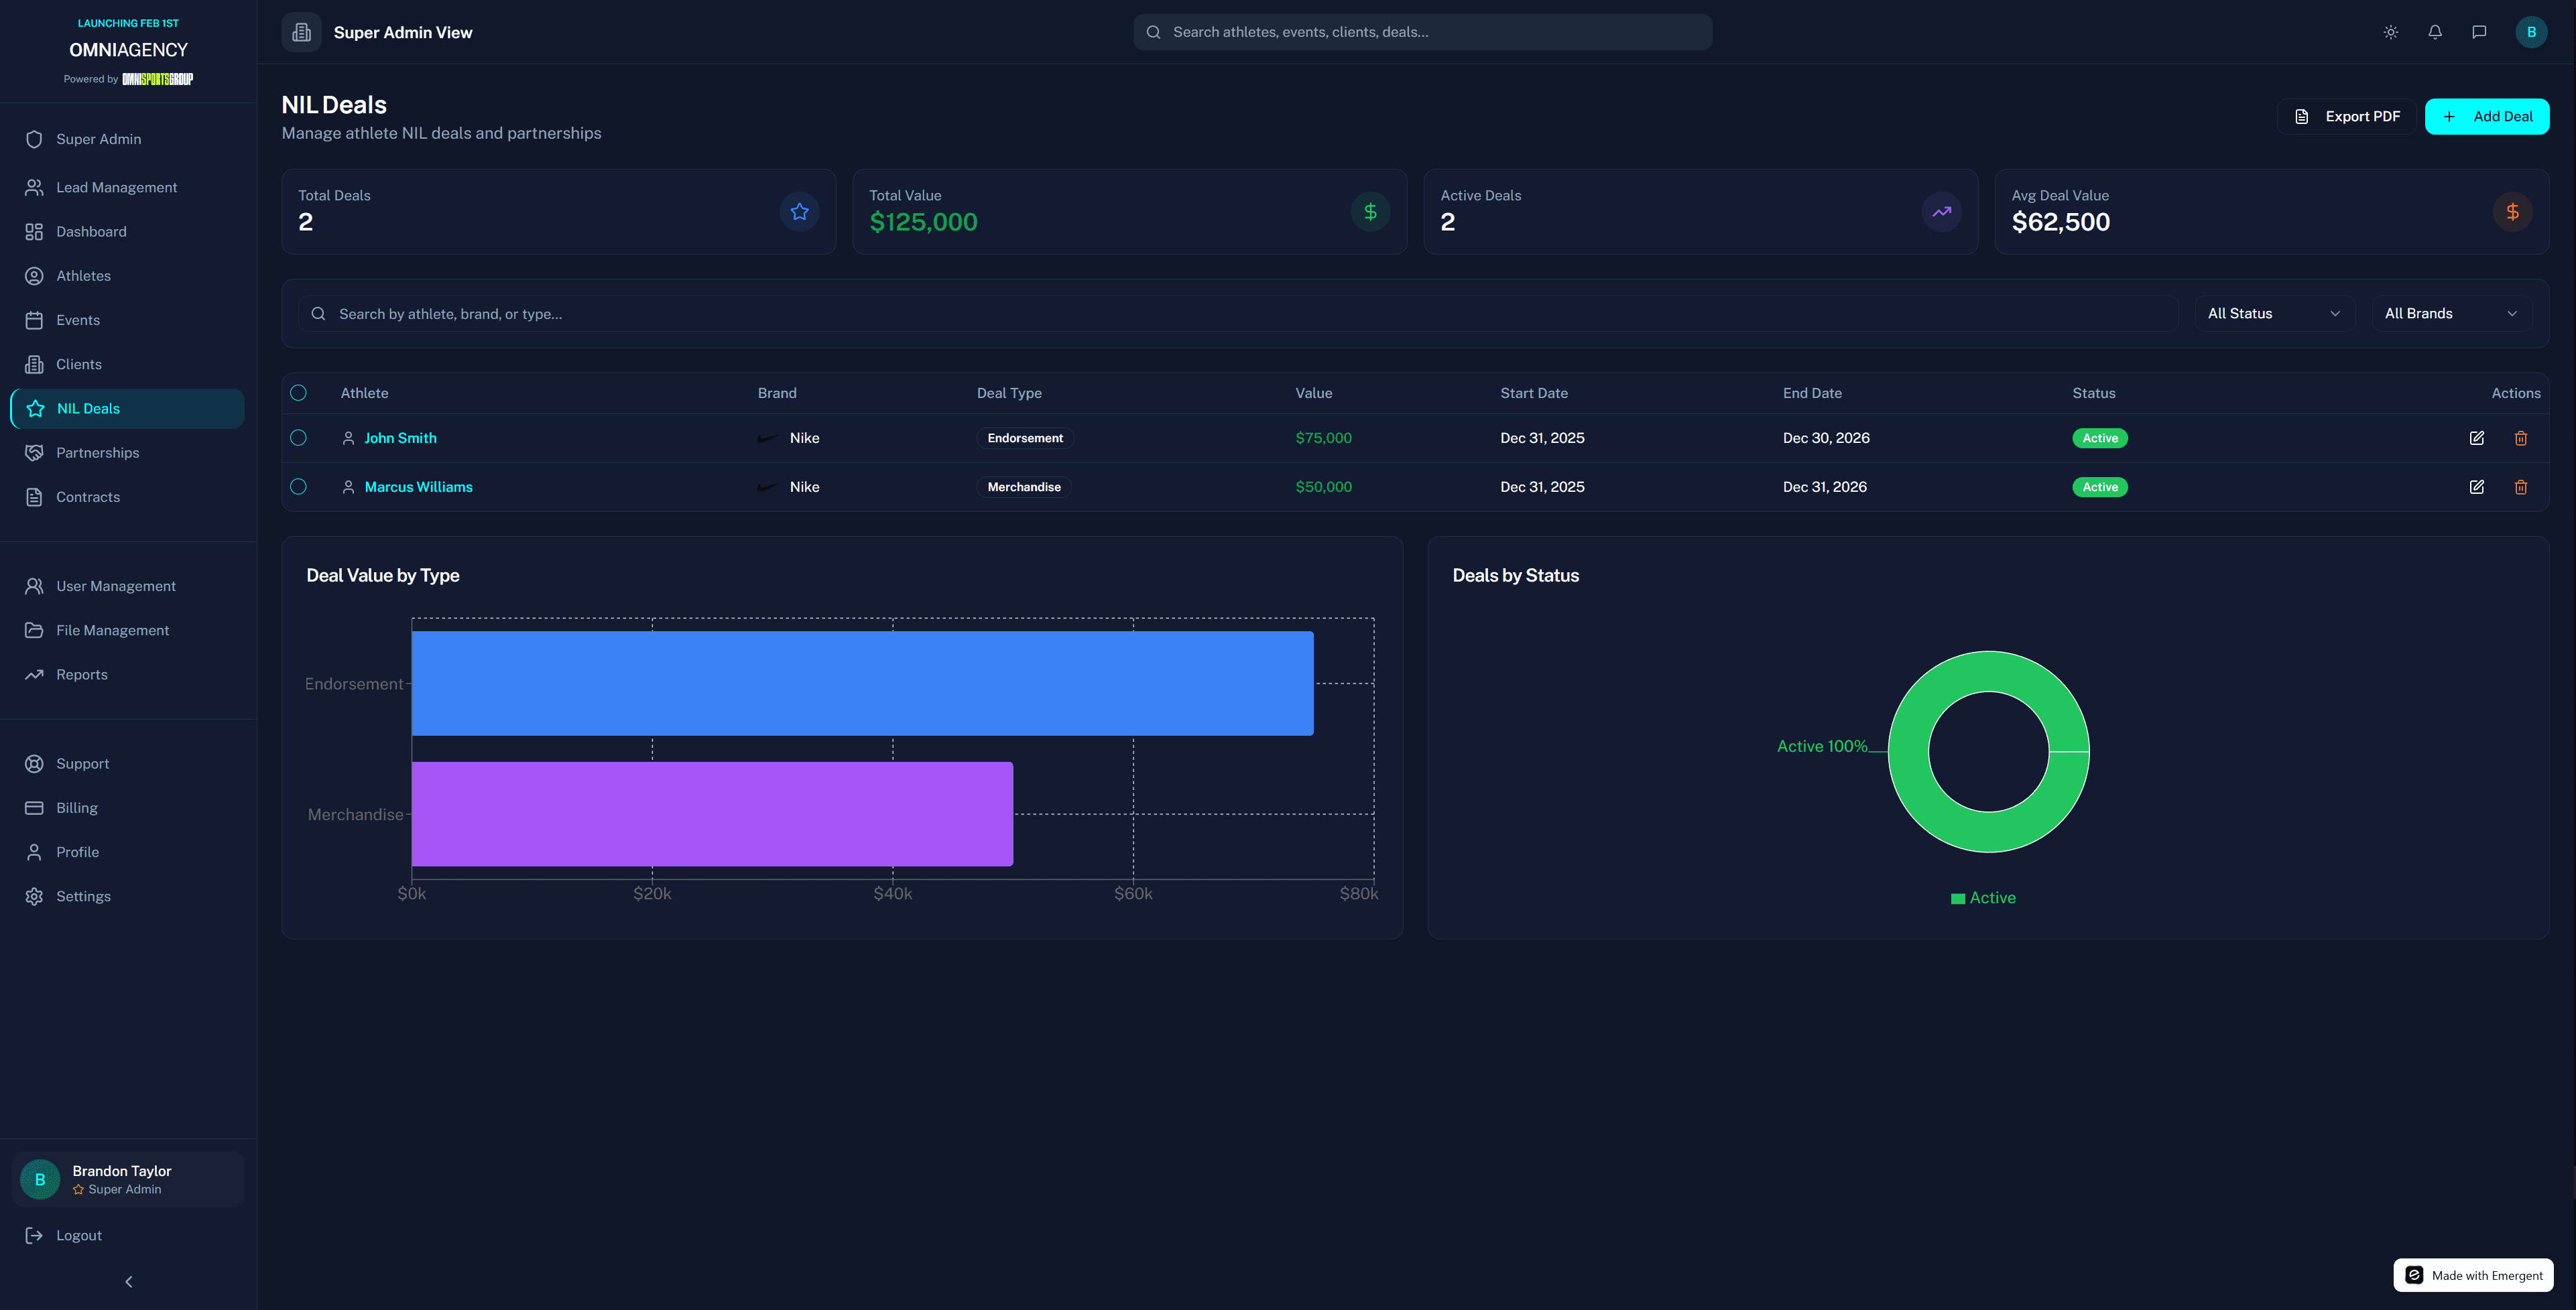
Task: Select the John Smith deal row checkbox
Action: coord(298,438)
